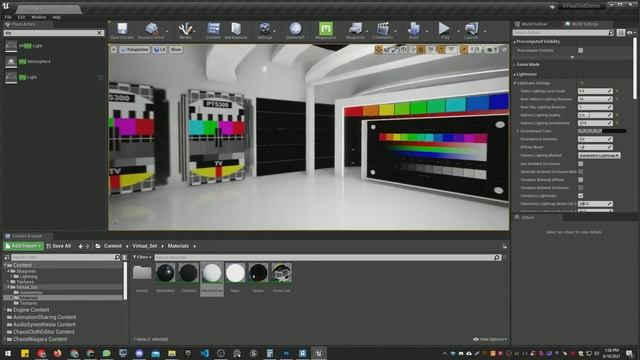Open the Volume Lighting Method dropdown
The height and width of the screenshot is (360, 640).
(x=599, y=156)
